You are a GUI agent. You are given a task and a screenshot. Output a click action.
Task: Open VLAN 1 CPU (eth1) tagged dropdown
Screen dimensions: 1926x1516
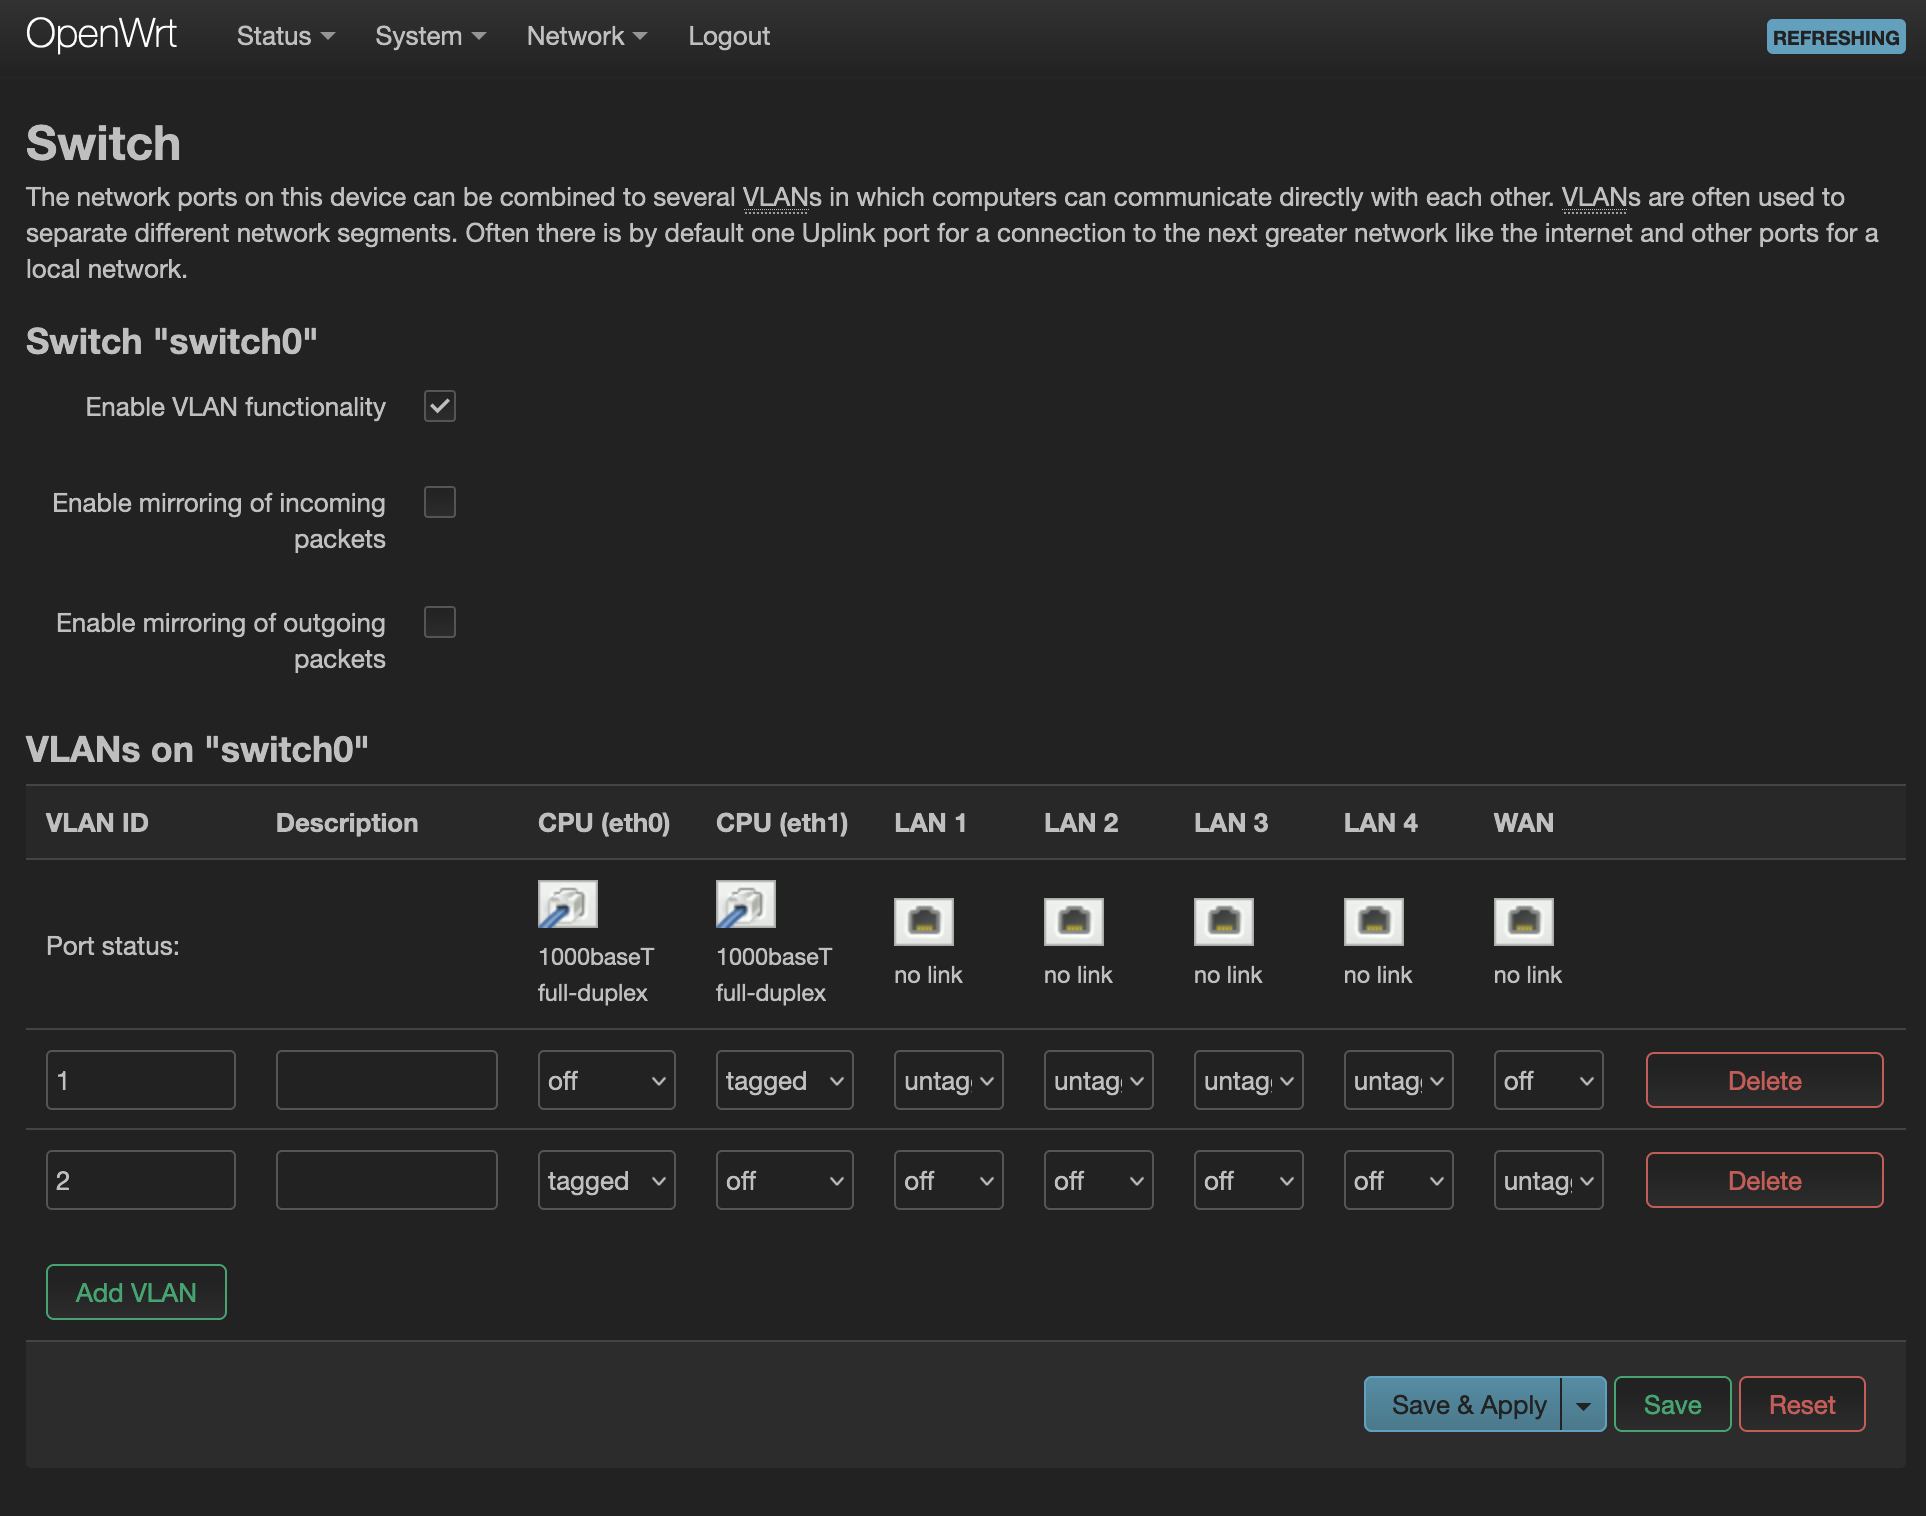coord(785,1080)
